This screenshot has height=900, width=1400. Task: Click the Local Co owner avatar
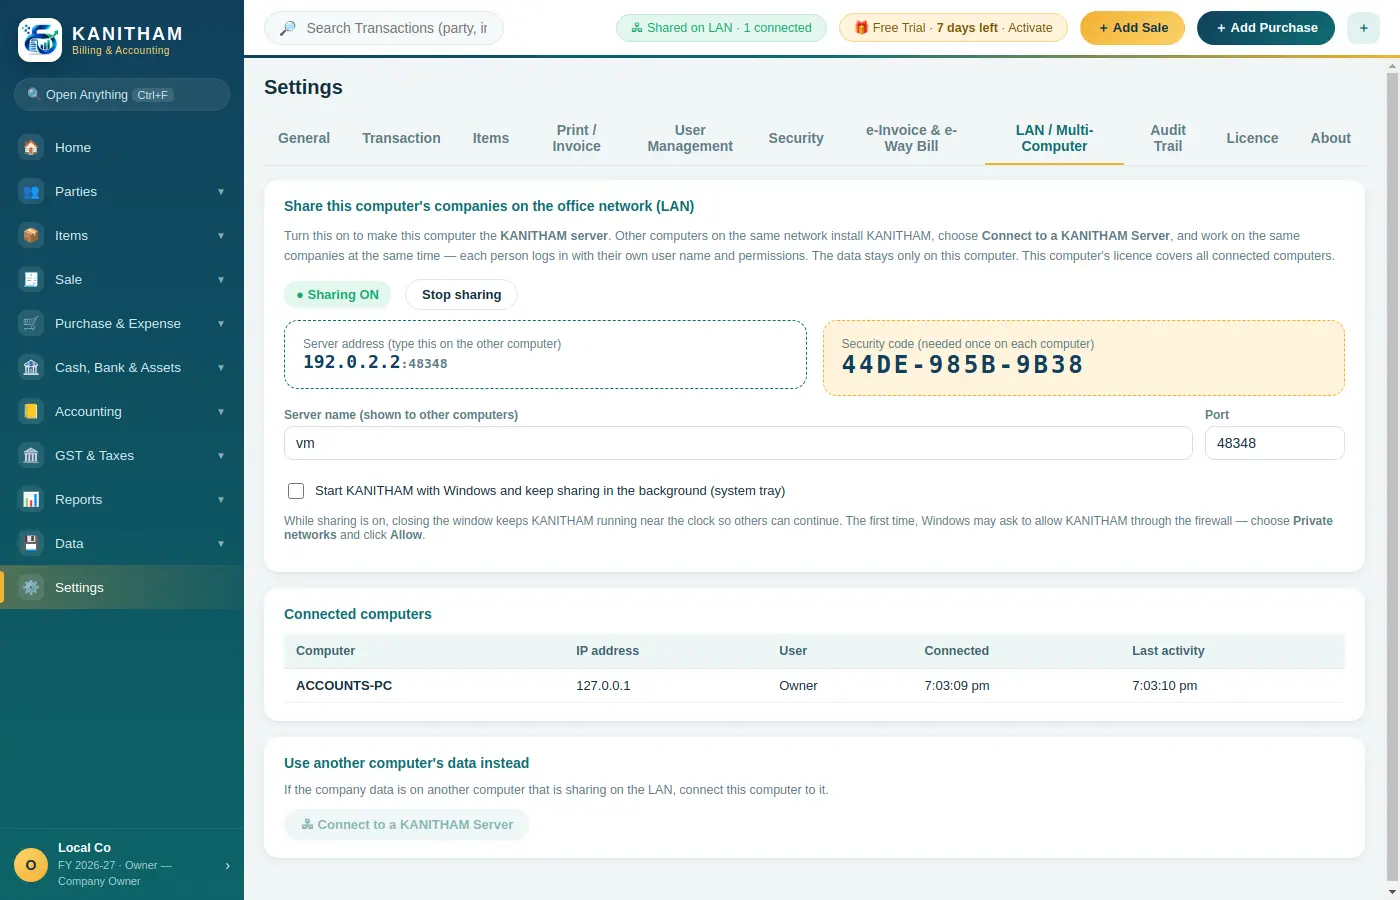[31, 865]
